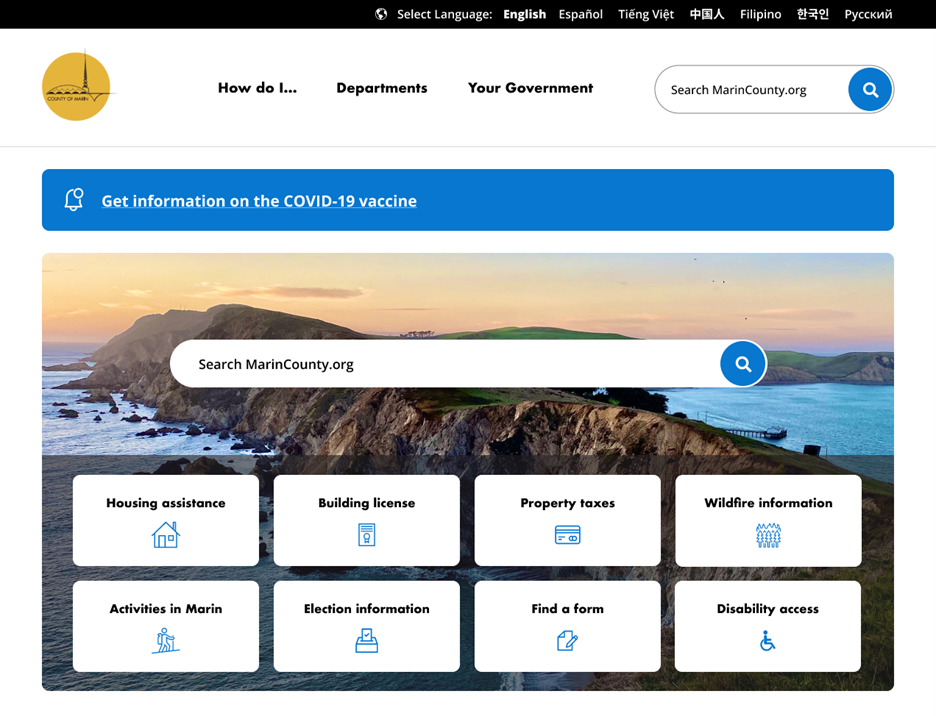Click the hero search magnifier button
Viewport: 936px width, 716px height.
click(743, 364)
